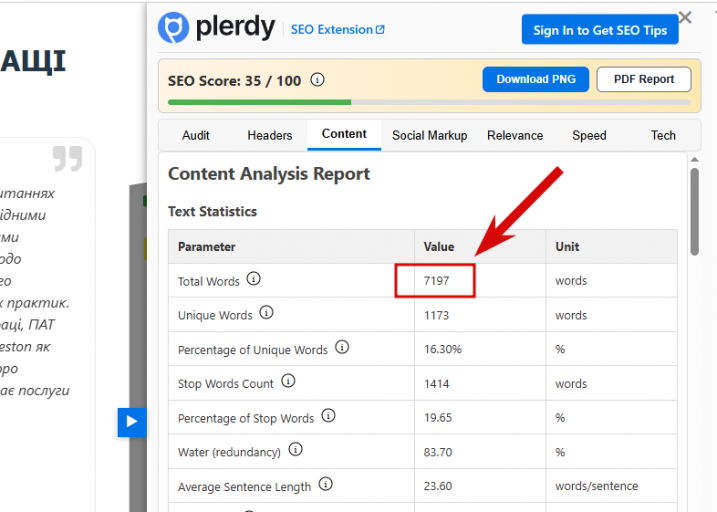The width and height of the screenshot is (717, 512).
Task: Go to the Relevance tab
Action: click(515, 135)
